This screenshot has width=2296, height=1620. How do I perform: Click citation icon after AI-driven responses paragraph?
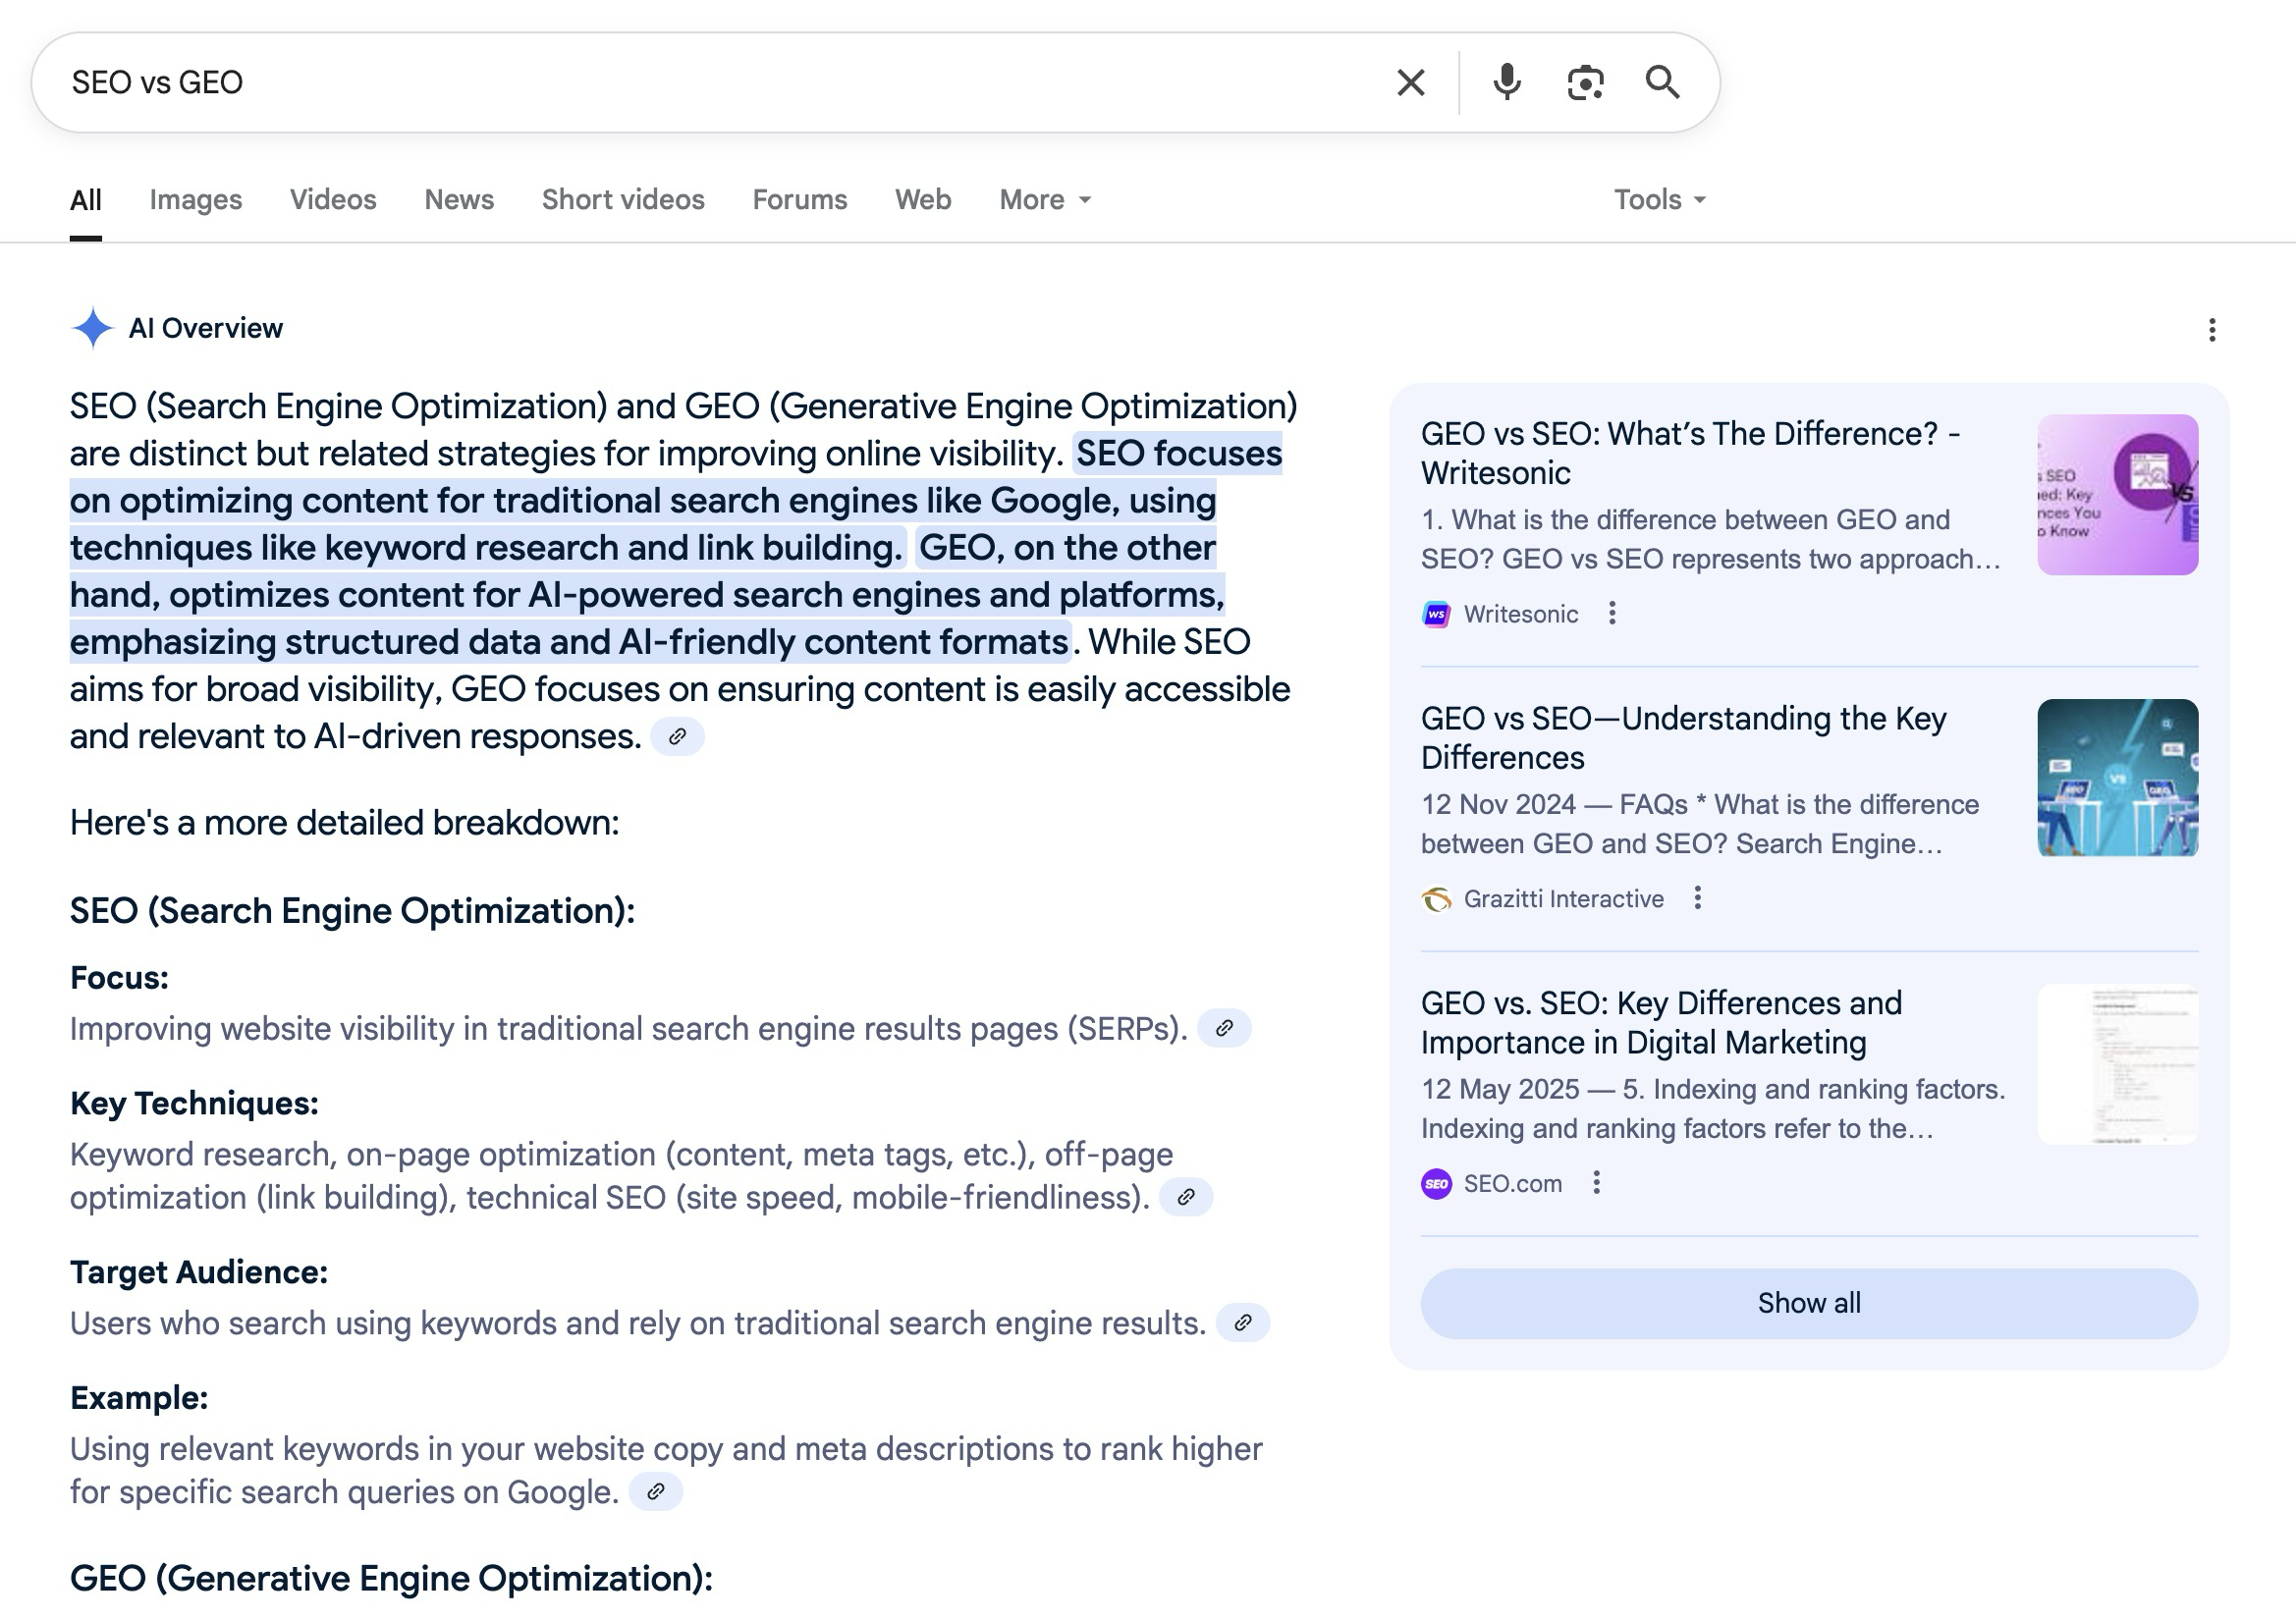[677, 737]
